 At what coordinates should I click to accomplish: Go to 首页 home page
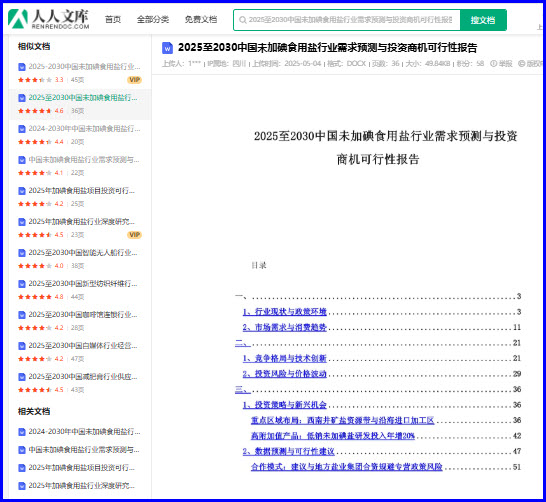(113, 19)
